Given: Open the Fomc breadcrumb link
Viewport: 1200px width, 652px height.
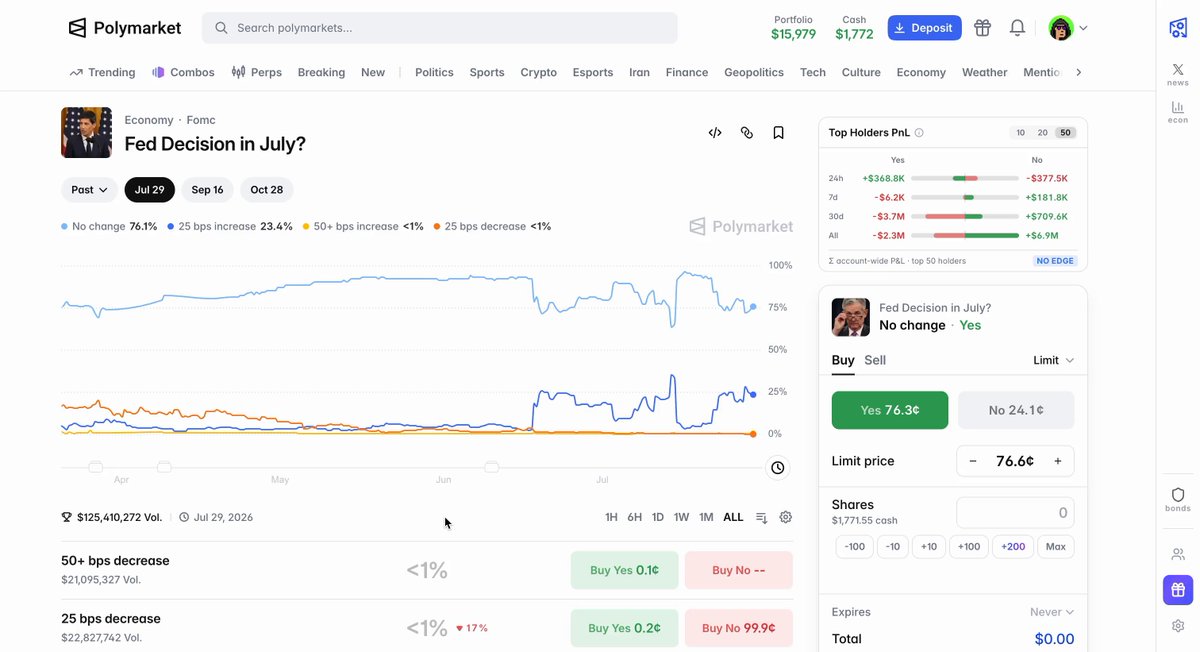Looking at the screenshot, I should pyautogui.click(x=201, y=120).
